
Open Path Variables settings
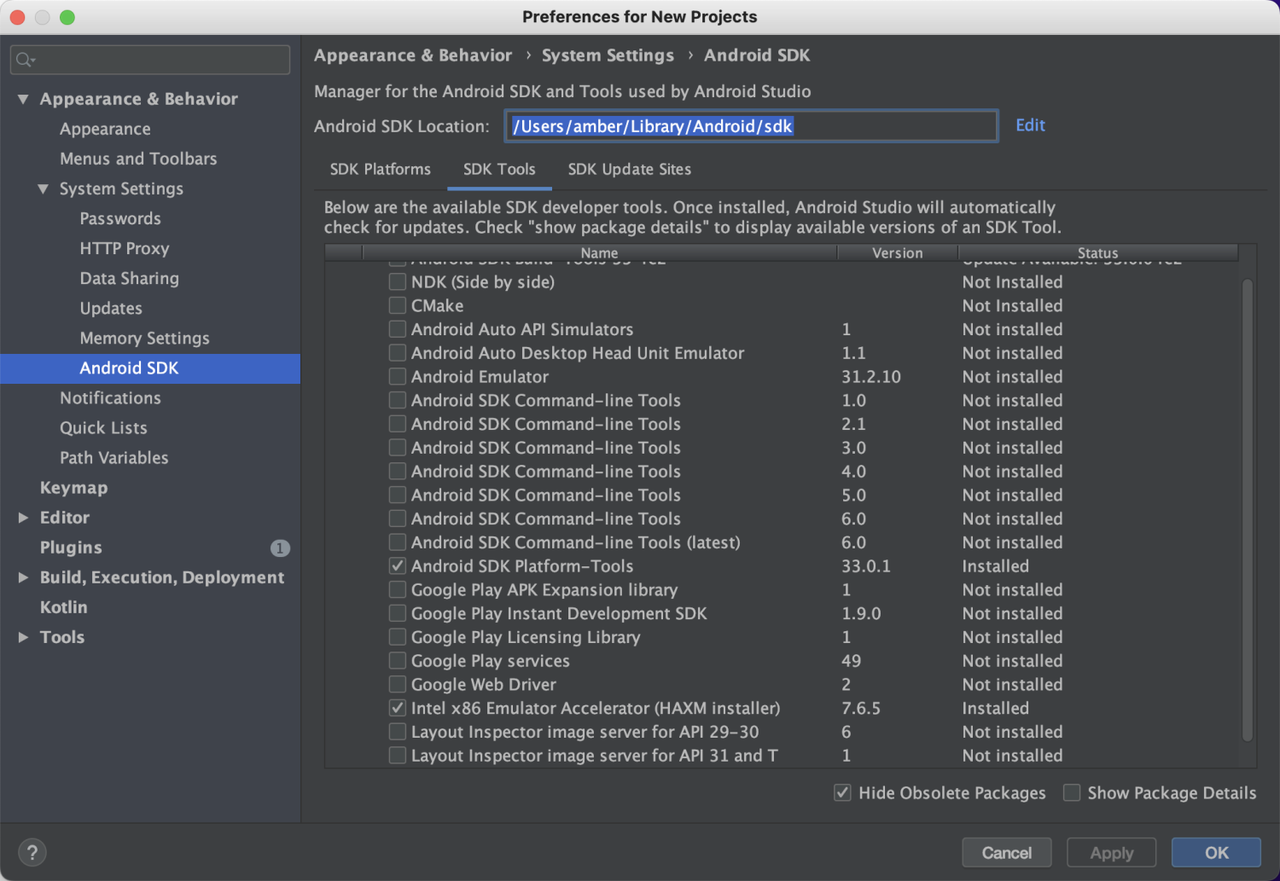pyautogui.click(x=114, y=458)
